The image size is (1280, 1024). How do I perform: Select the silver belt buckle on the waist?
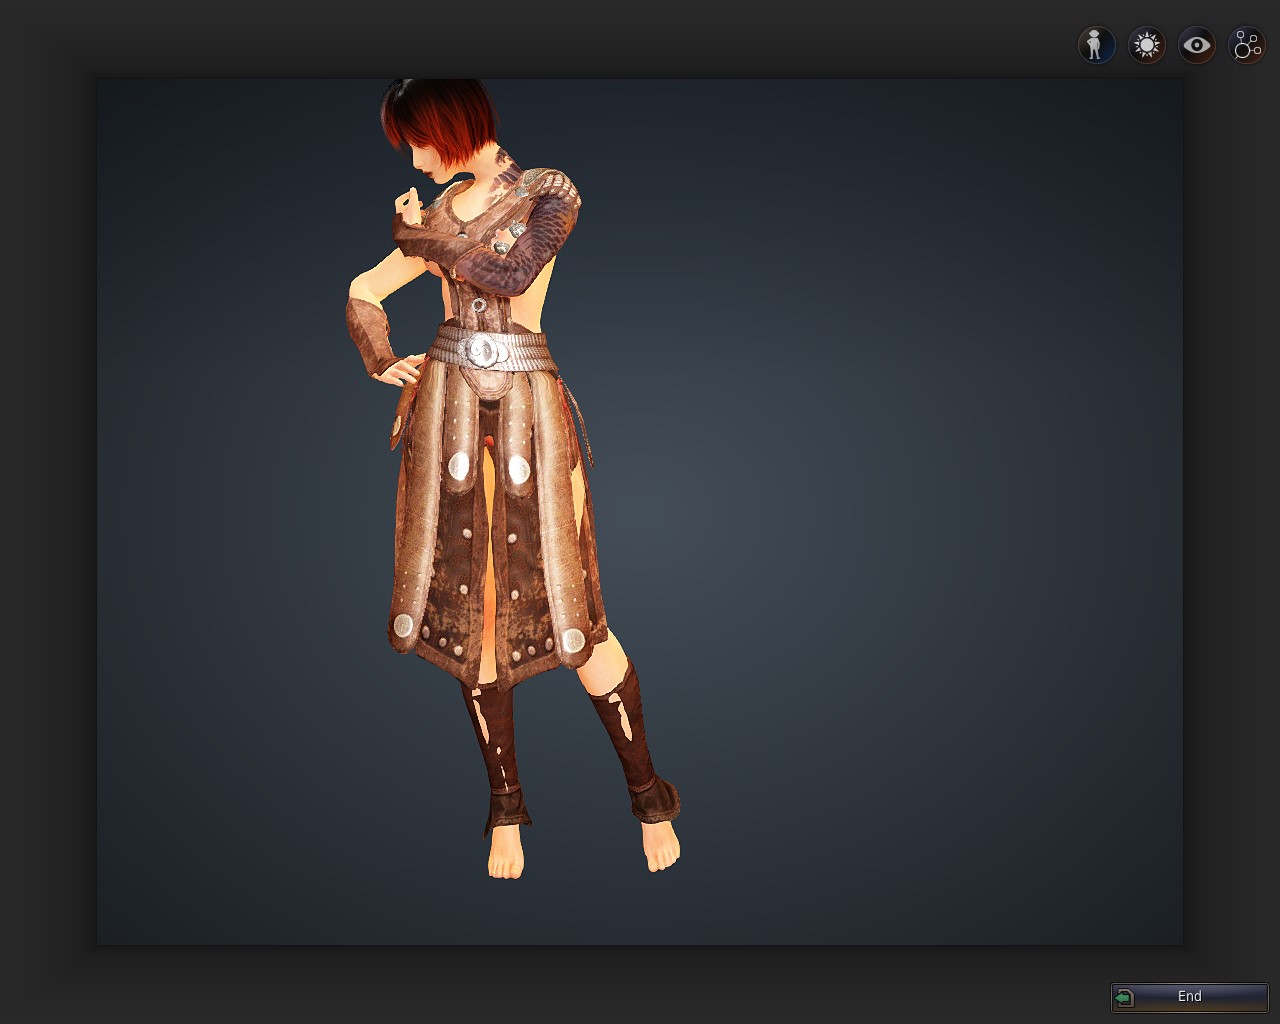pyautogui.click(x=481, y=349)
